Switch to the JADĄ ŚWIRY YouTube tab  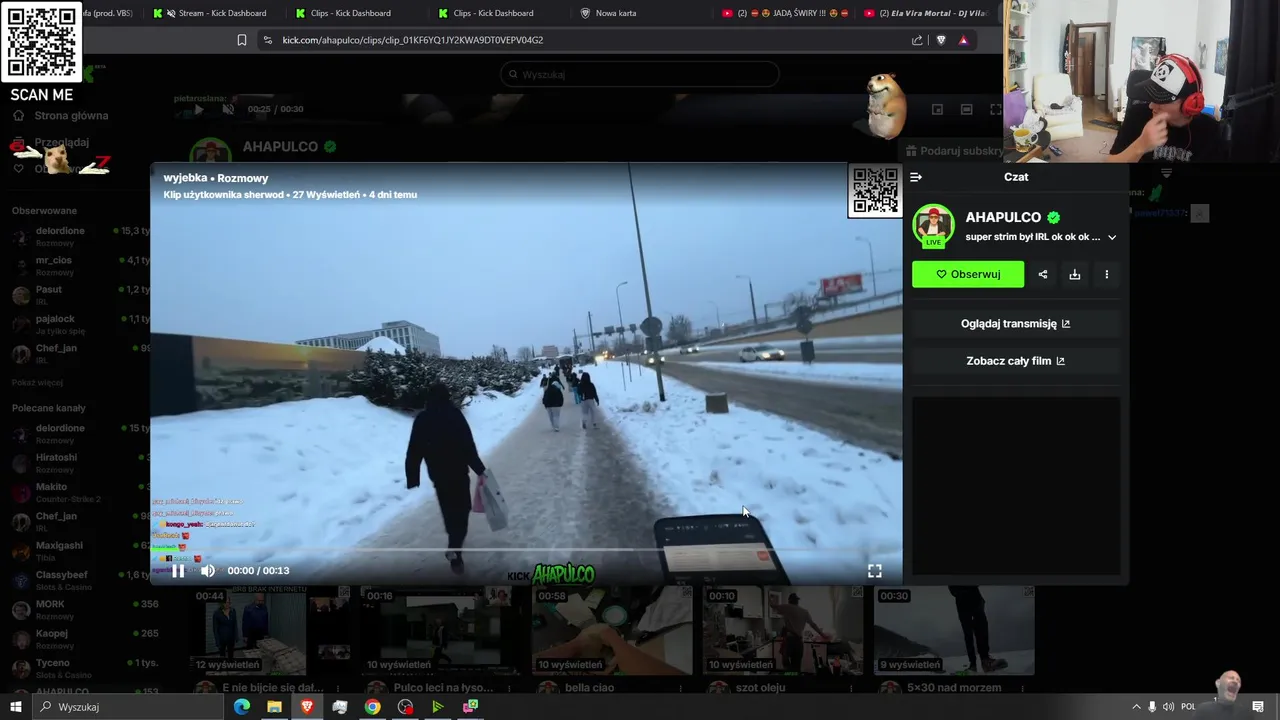pyautogui.click(x=785, y=13)
